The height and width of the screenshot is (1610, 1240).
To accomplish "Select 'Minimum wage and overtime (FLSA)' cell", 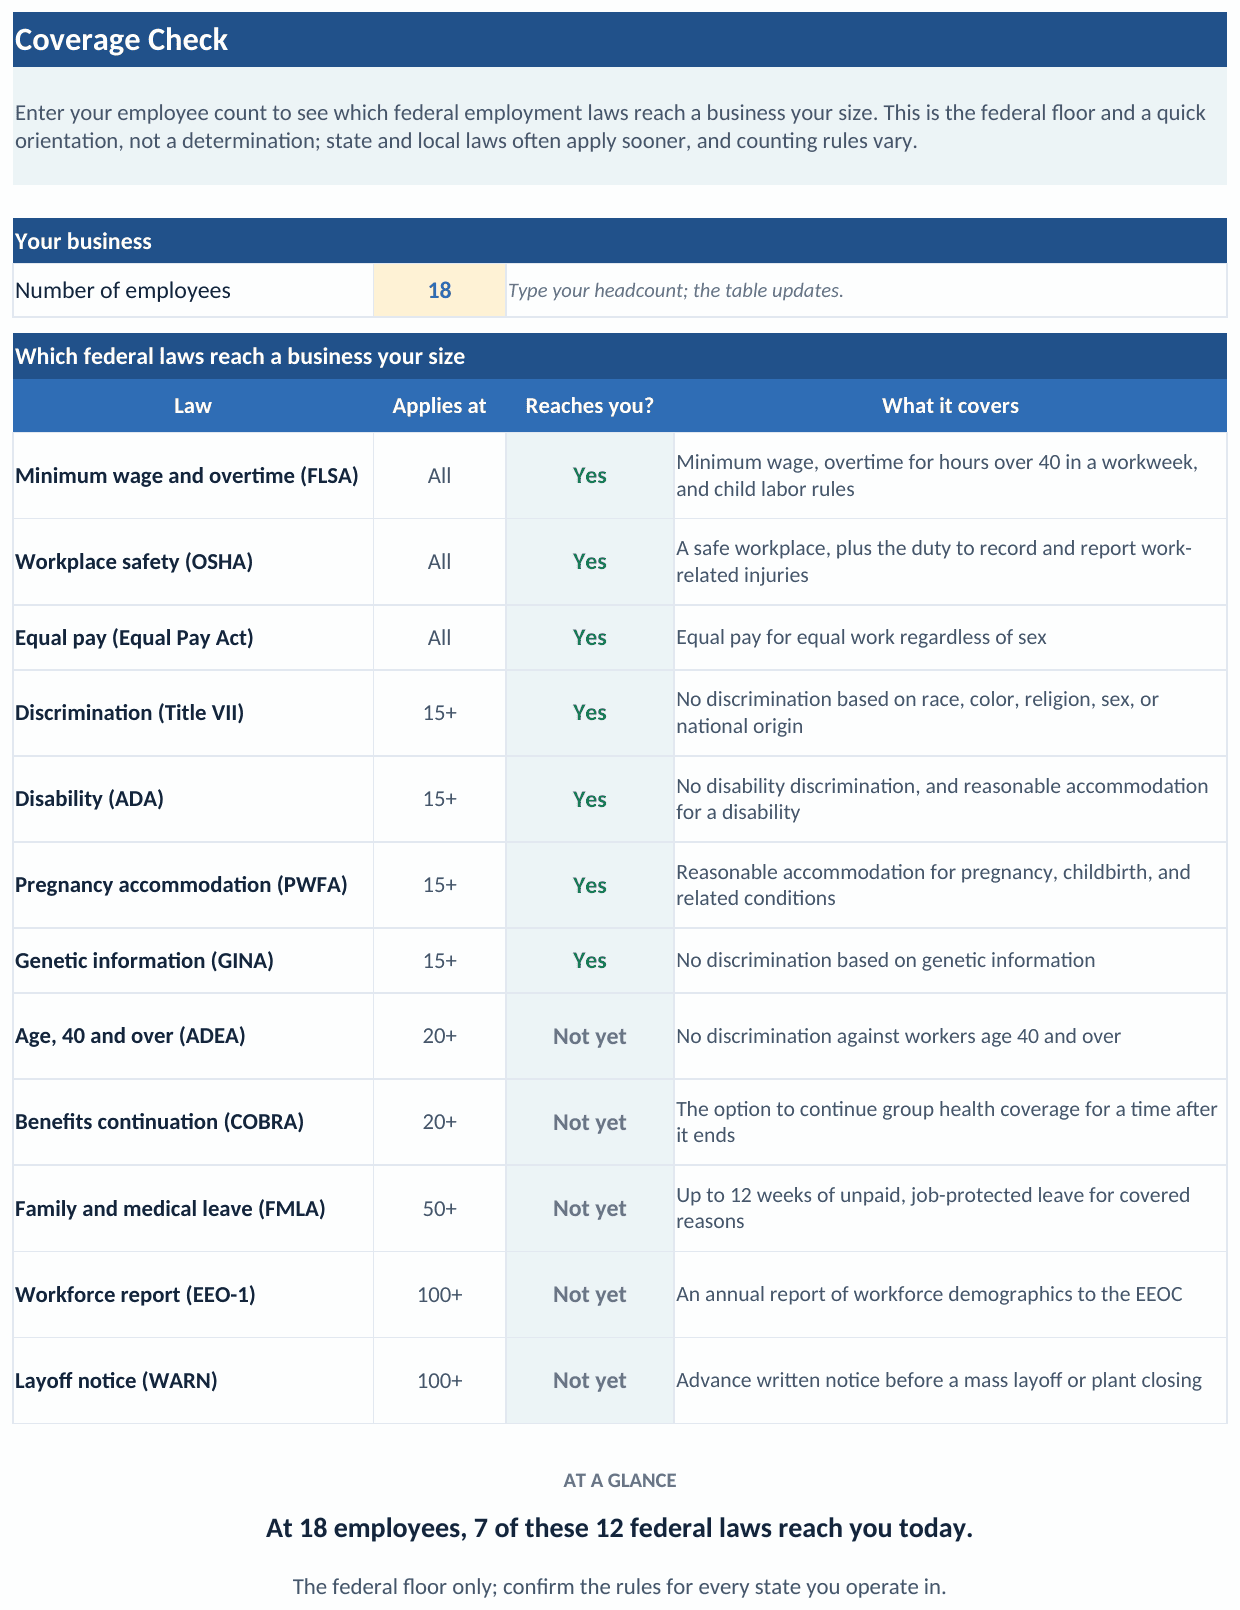I will pyautogui.click(x=193, y=476).
